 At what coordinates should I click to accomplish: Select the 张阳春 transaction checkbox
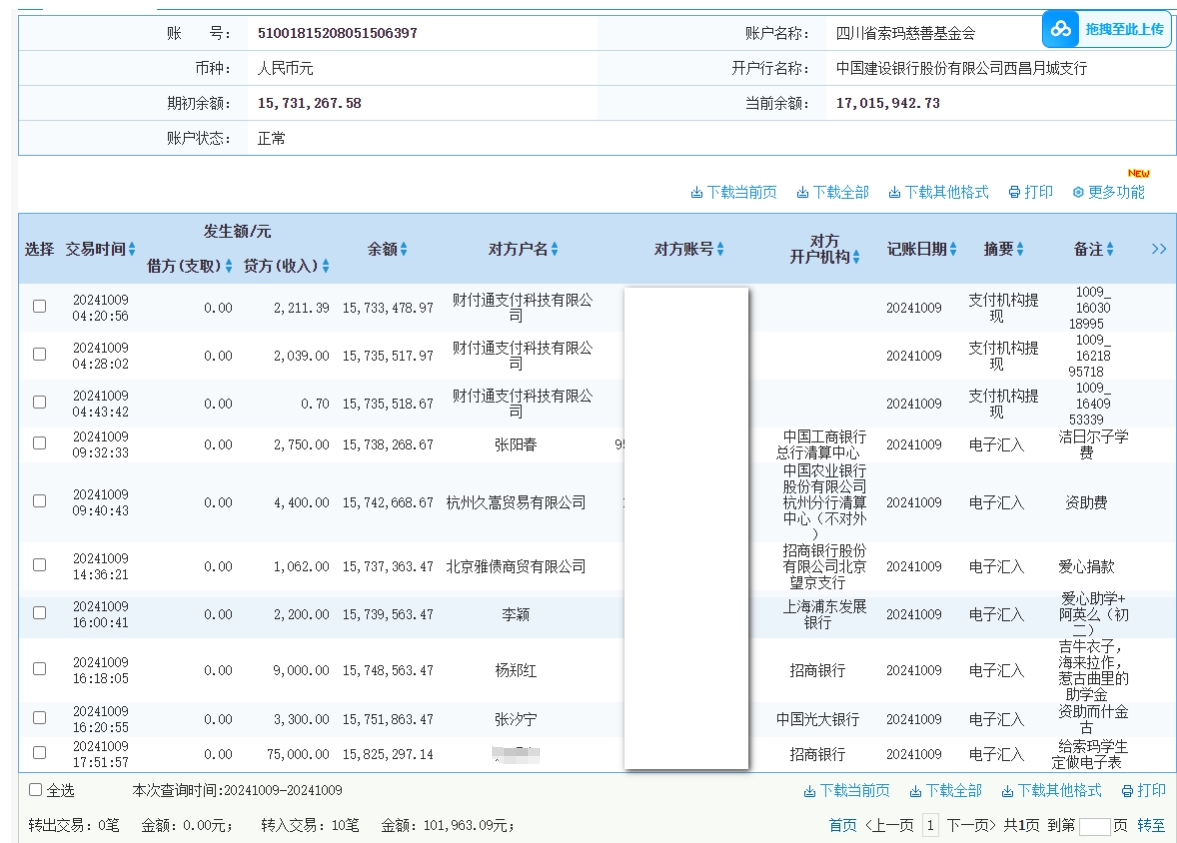tap(40, 443)
